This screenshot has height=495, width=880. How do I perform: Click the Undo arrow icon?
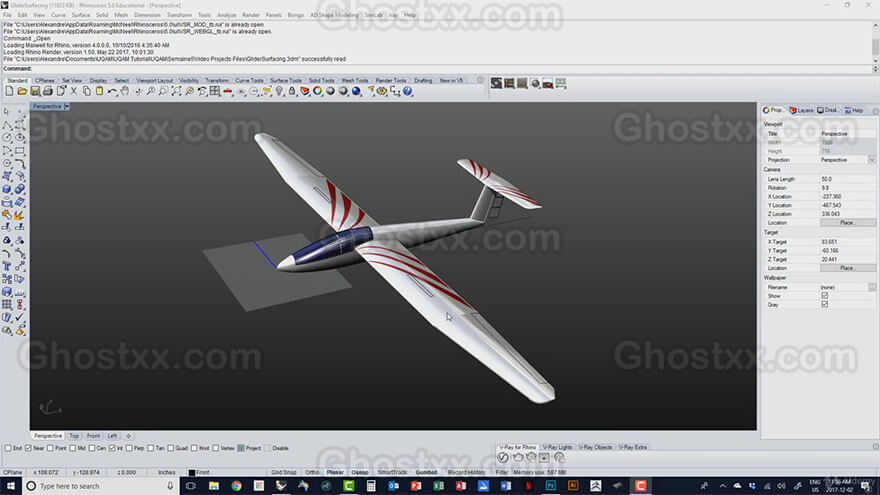(x=112, y=91)
